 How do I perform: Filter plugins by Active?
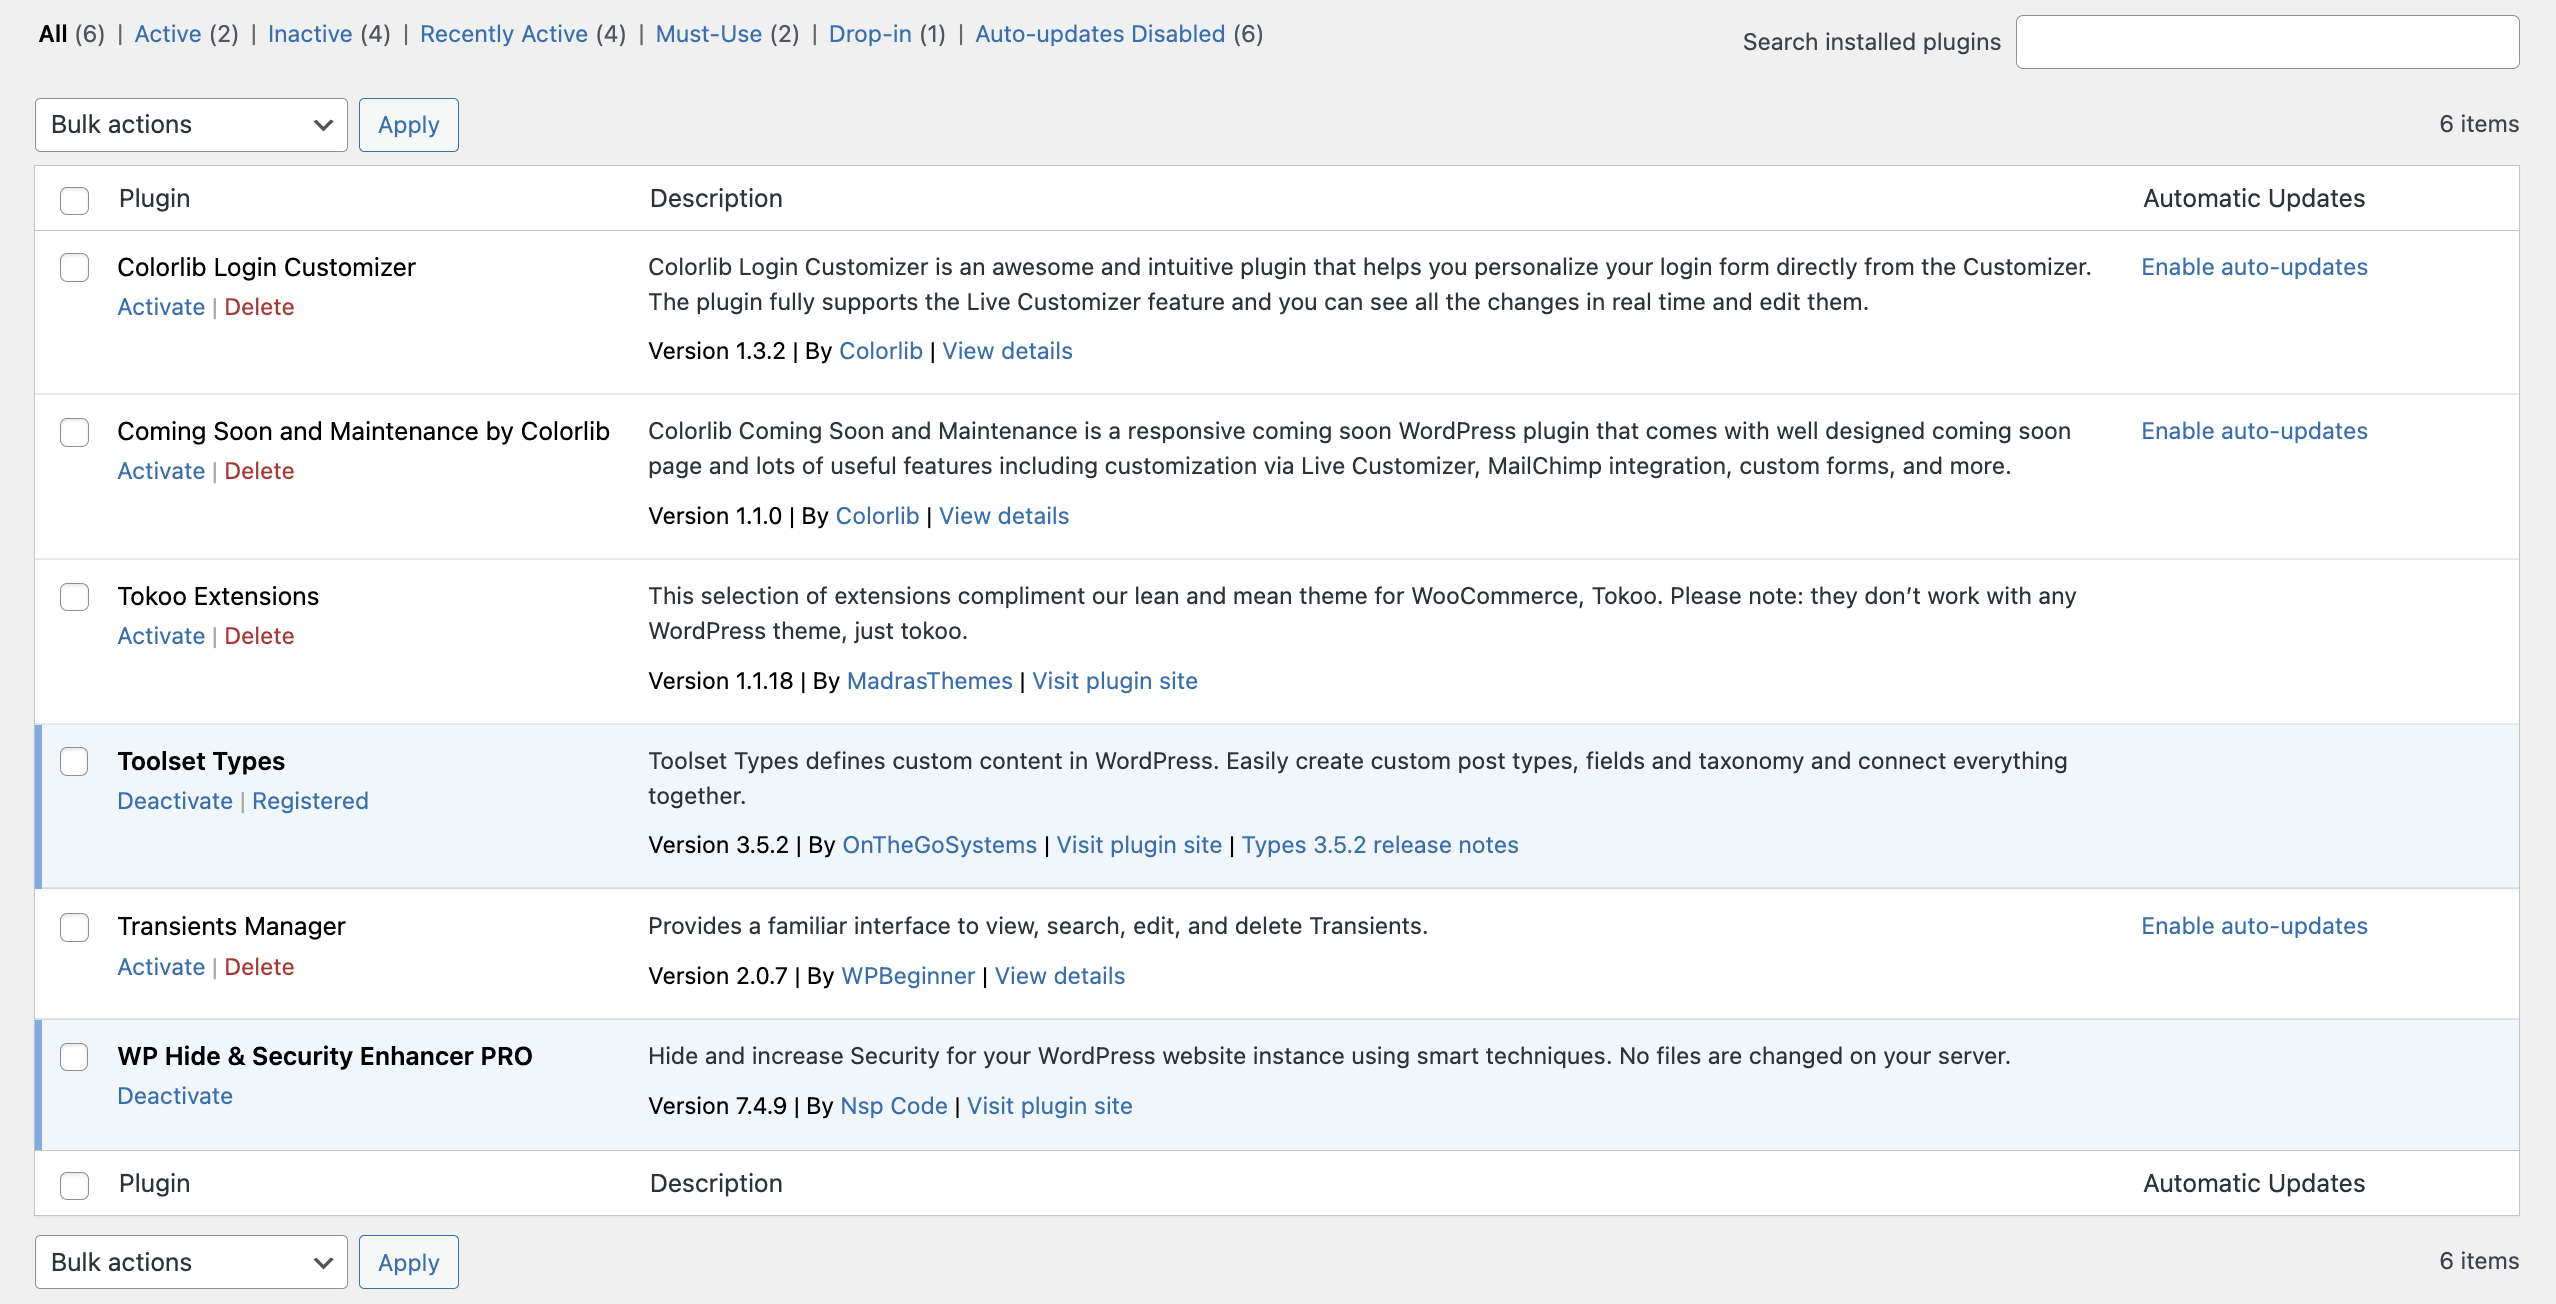[x=168, y=34]
